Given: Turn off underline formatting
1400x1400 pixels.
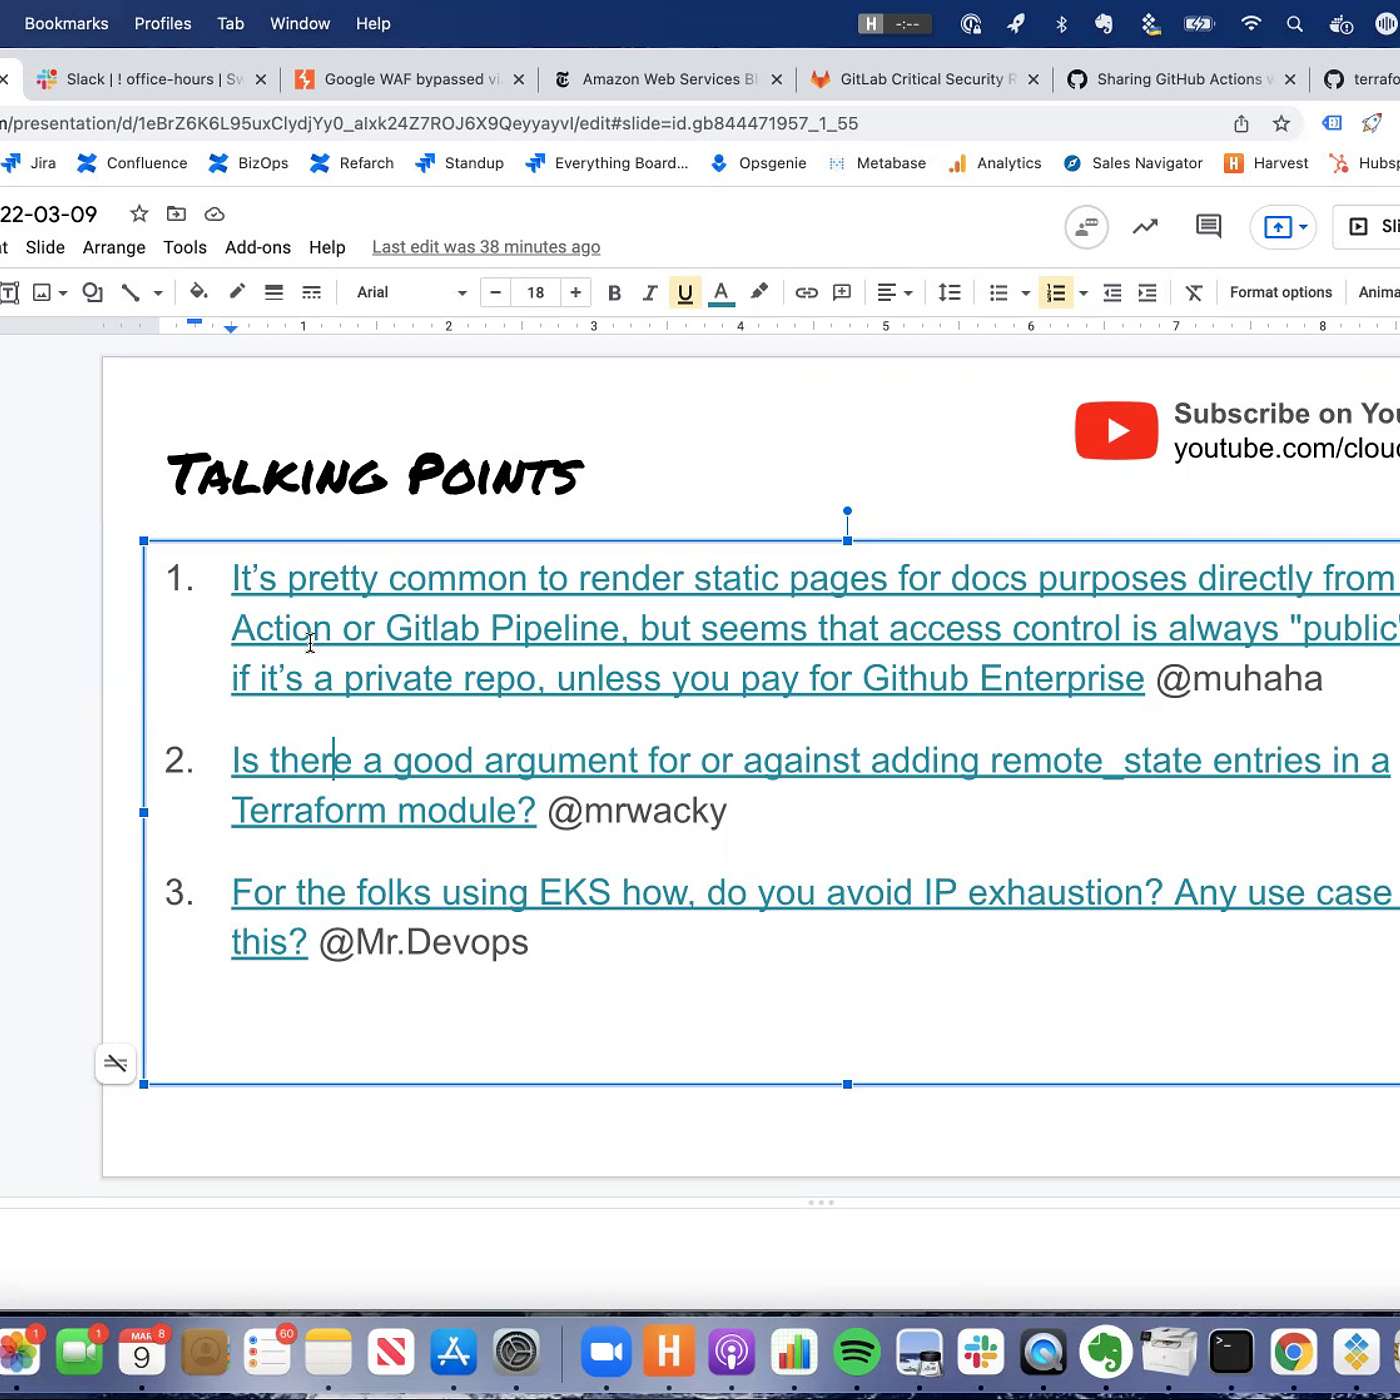Looking at the screenshot, I should pos(685,293).
